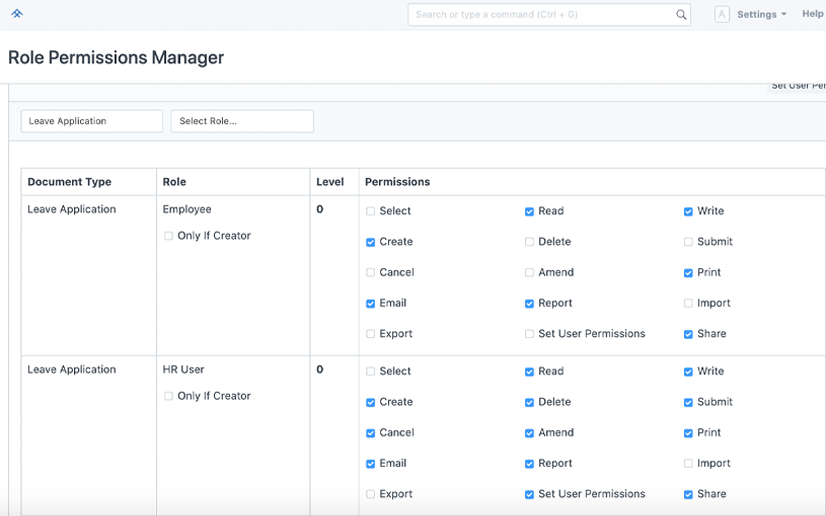The image size is (826, 516).
Task: Click the HR User role link
Action: pyautogui.click(x=183, y=370)
